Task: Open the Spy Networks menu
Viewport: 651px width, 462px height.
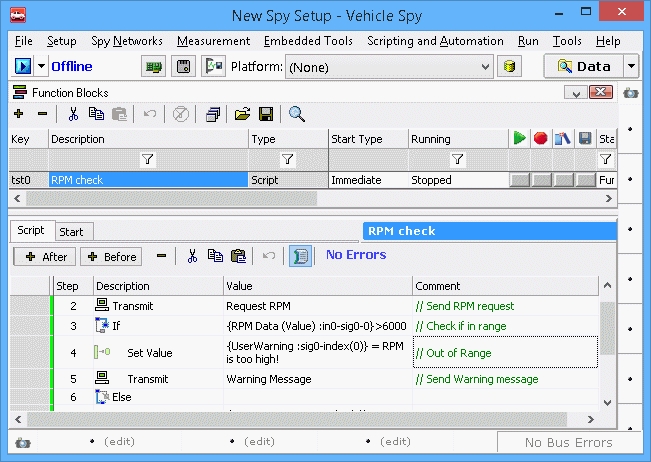Action: [x=126, y=41]
